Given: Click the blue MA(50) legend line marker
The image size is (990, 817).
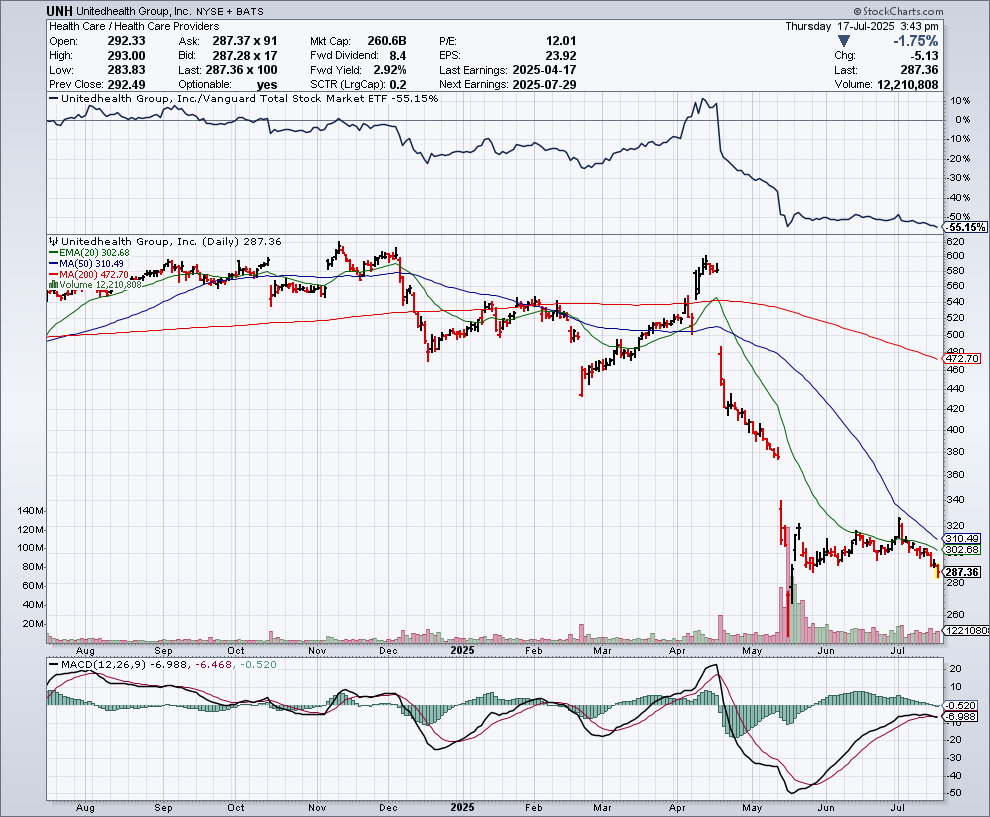Looking at the screenshot, I should (54, 263).
